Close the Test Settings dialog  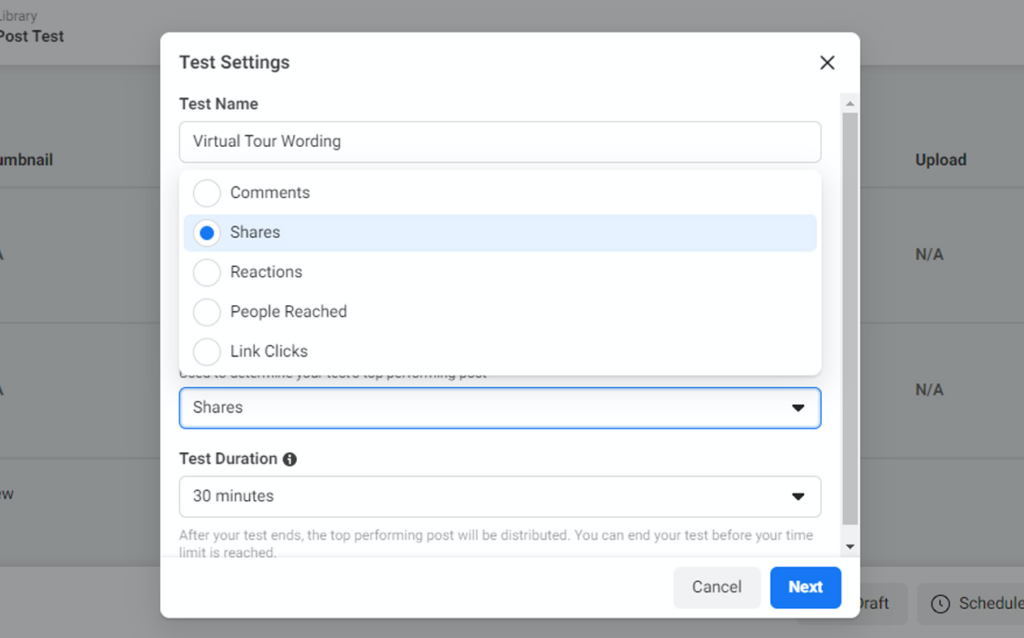pos(827,62)
